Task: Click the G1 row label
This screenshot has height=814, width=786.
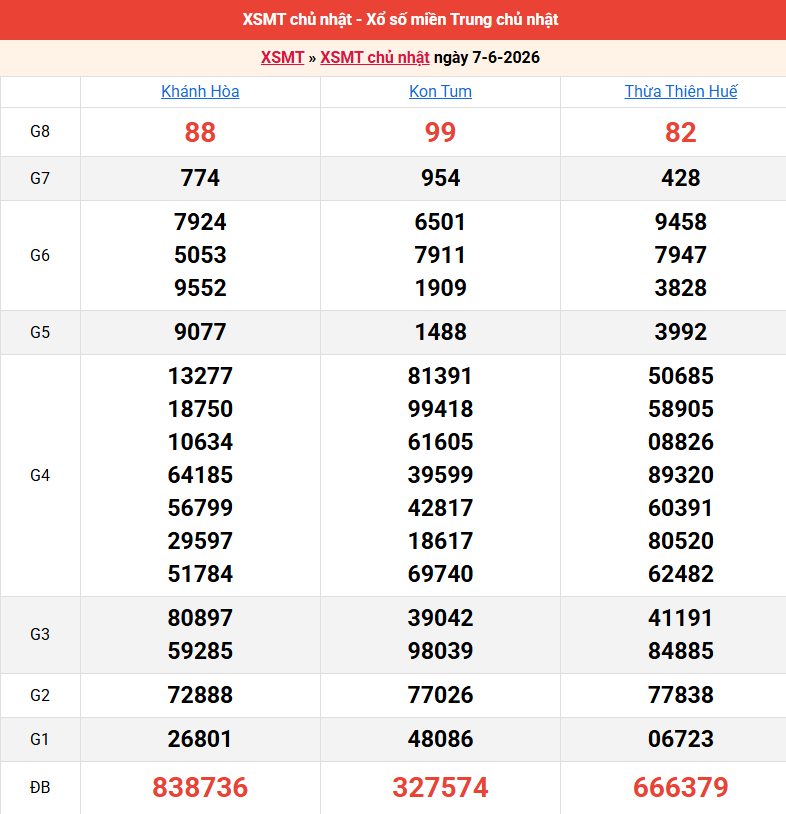Action: [40, 739]
